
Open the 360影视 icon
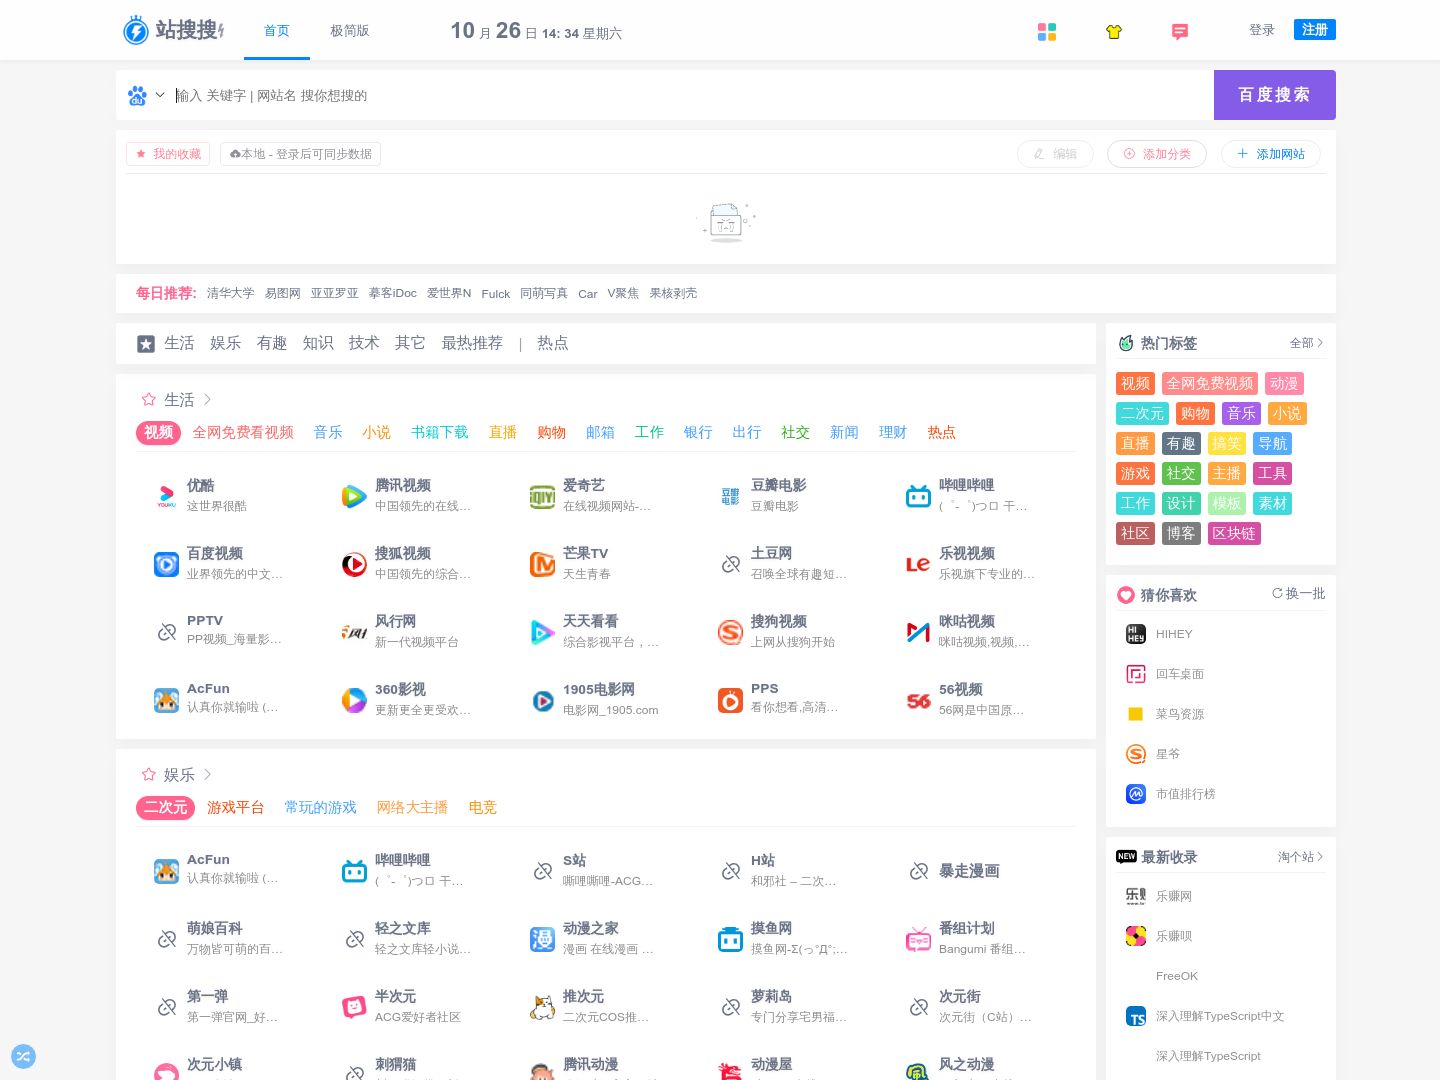[354, 700]
